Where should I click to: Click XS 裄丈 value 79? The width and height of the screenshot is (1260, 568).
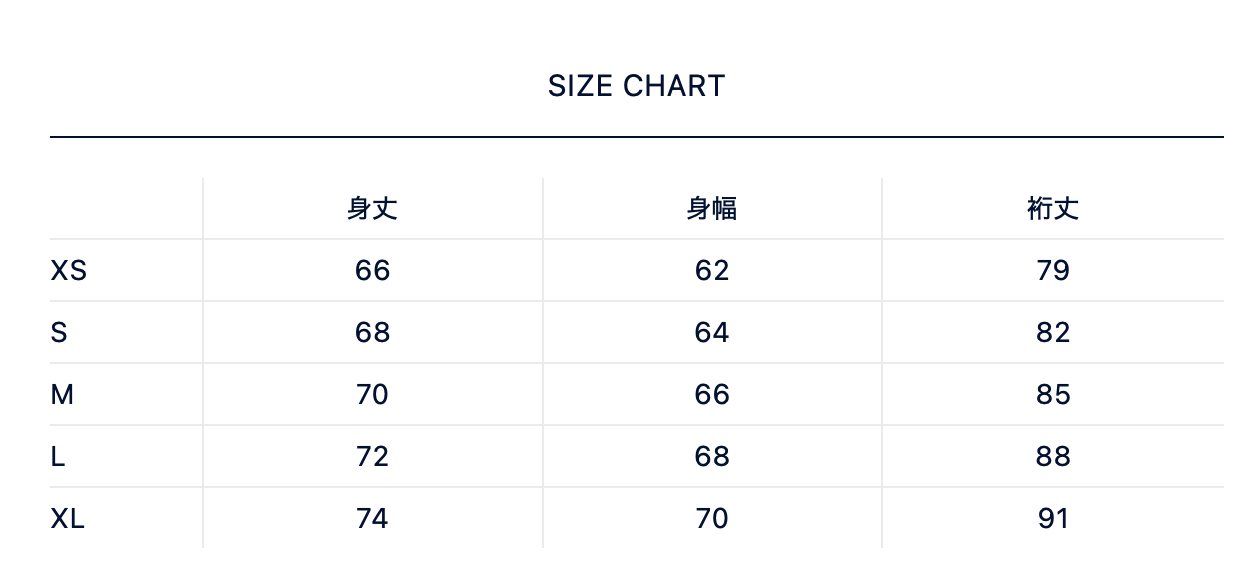point(1053,271)
